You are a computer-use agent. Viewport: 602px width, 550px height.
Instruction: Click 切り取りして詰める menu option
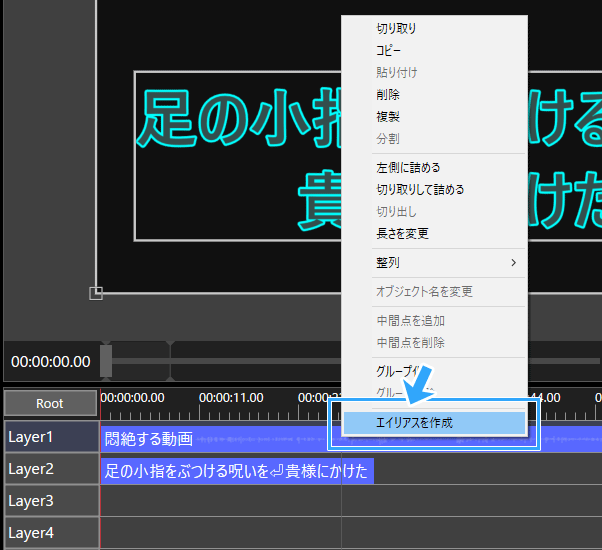[x=420, y=190]
